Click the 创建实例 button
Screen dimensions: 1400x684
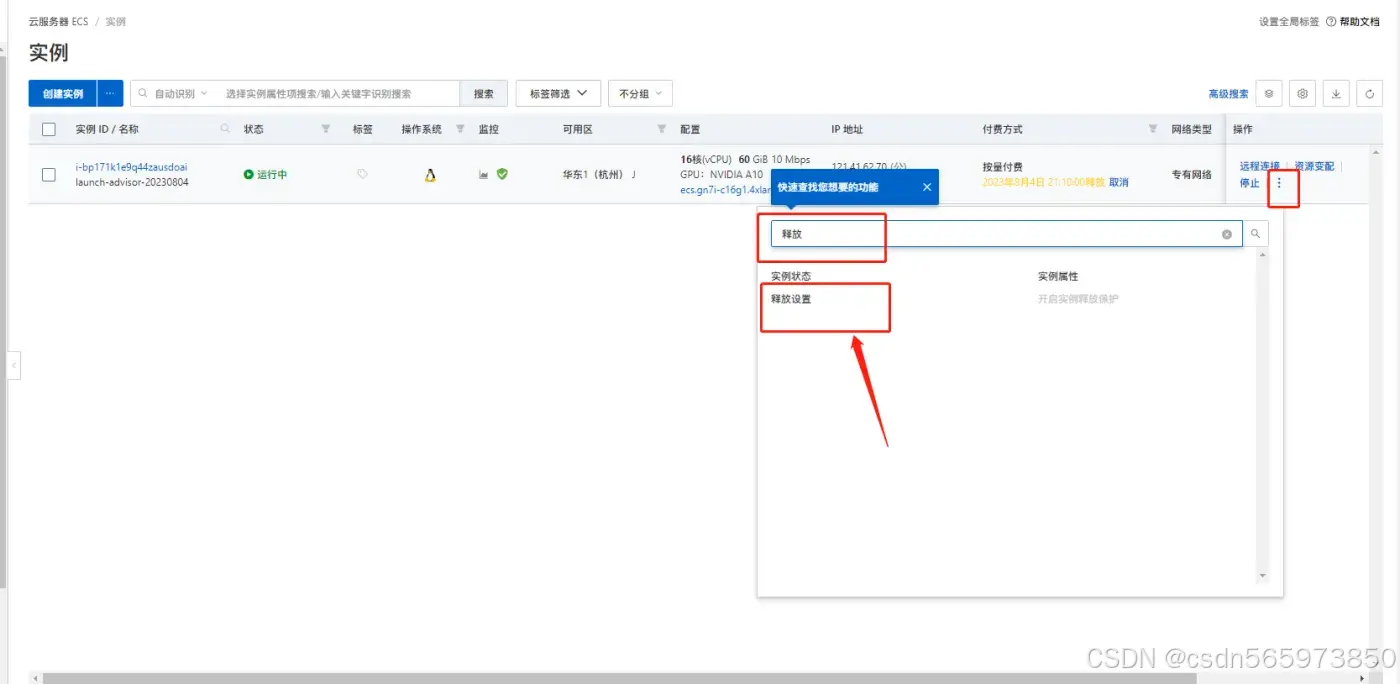point(62,93)
